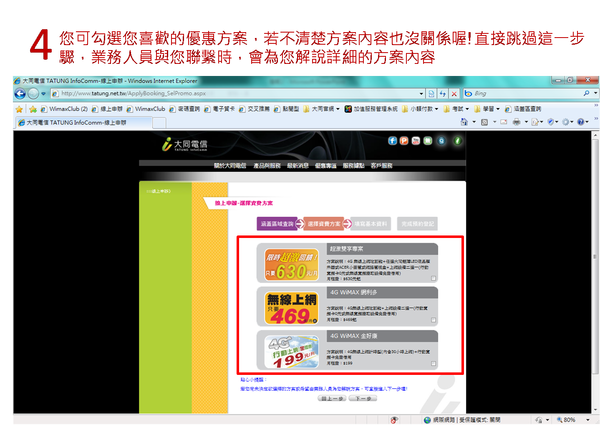
Task: Click the 線上申辦 link in green sidebar
Action: pyautogui.click(x=158, y=191)
